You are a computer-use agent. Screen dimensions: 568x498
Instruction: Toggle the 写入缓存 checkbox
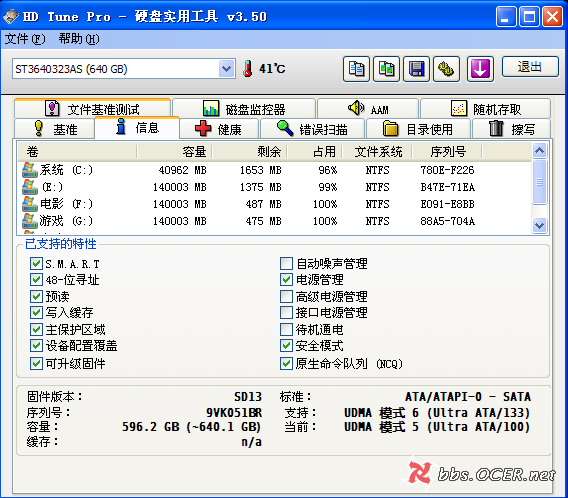[x=36, y=312]
